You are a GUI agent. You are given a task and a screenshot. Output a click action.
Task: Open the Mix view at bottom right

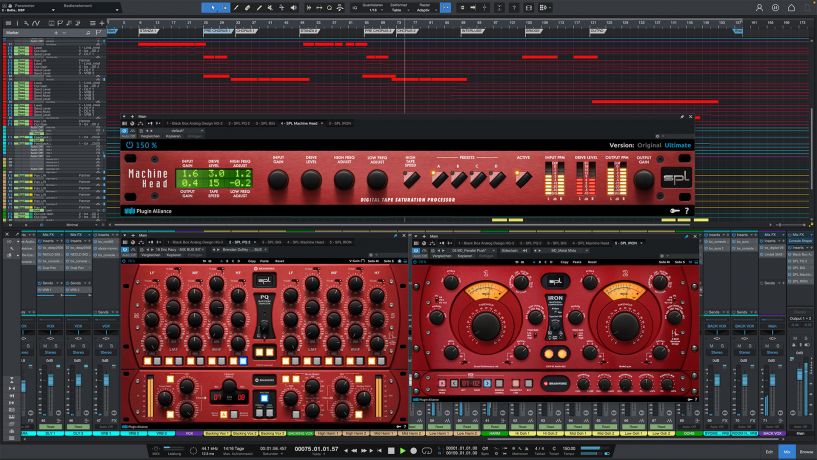787,452
